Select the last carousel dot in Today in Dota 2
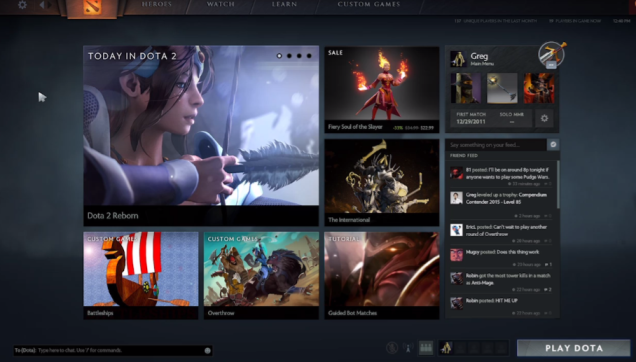The image size is (636, 362). click(x=309, y=56)
